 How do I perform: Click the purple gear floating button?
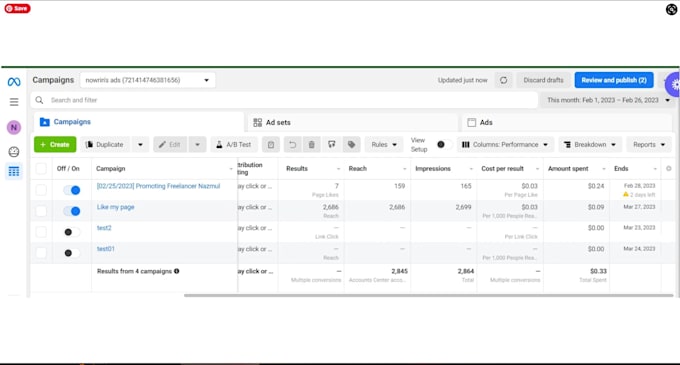673,85
